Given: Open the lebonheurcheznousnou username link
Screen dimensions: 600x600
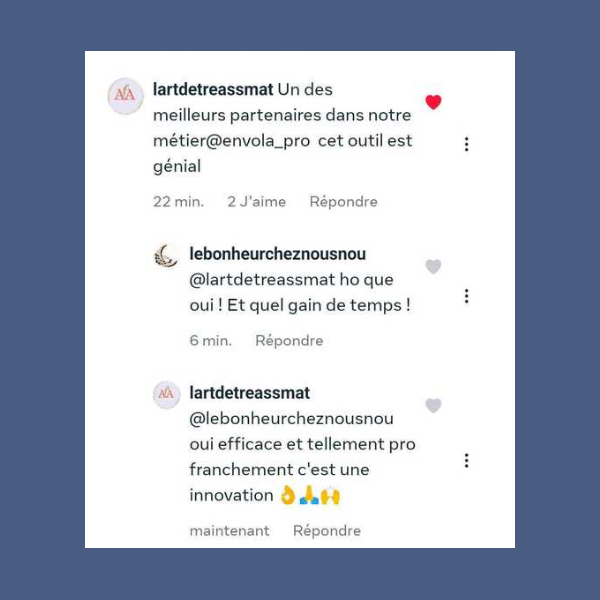Looking at the screenshot, I should [x=277, y=254].
